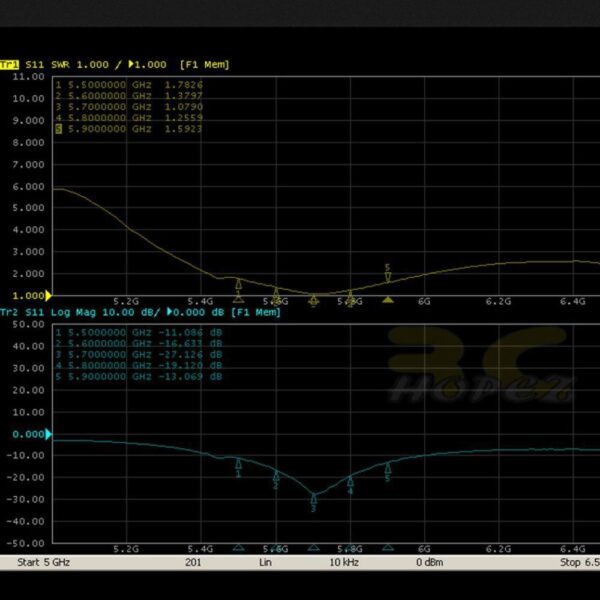Click Tr1 marker 2 row reading 1.3797

point(129,96)
